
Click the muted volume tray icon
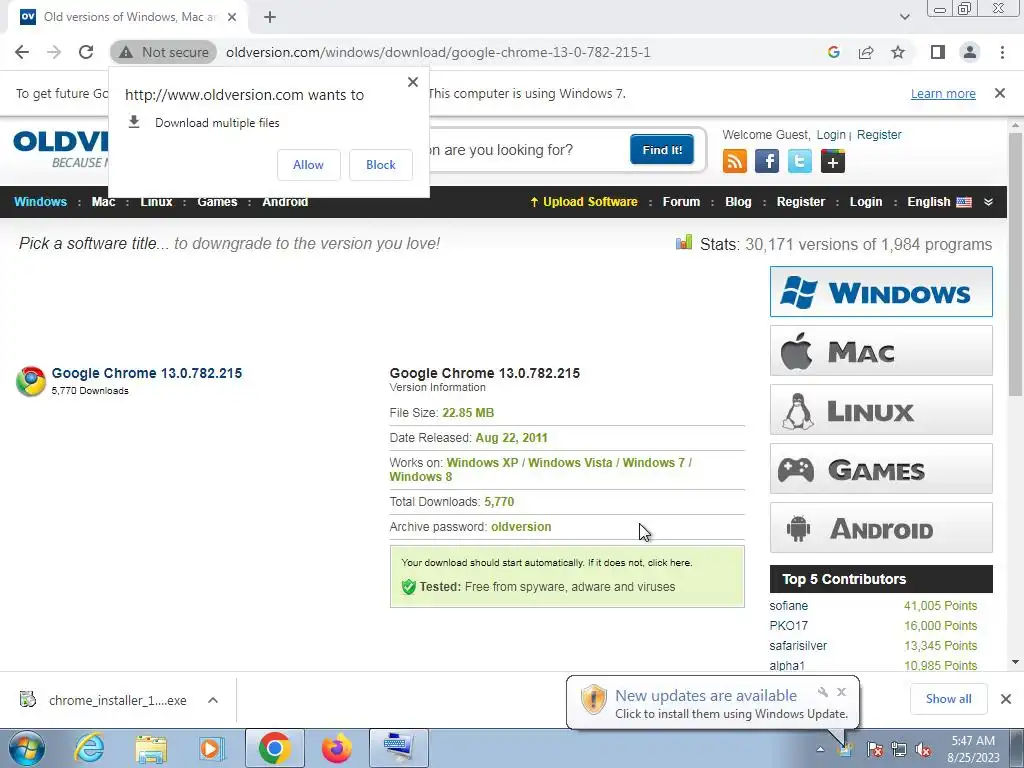tap(923, 750)
